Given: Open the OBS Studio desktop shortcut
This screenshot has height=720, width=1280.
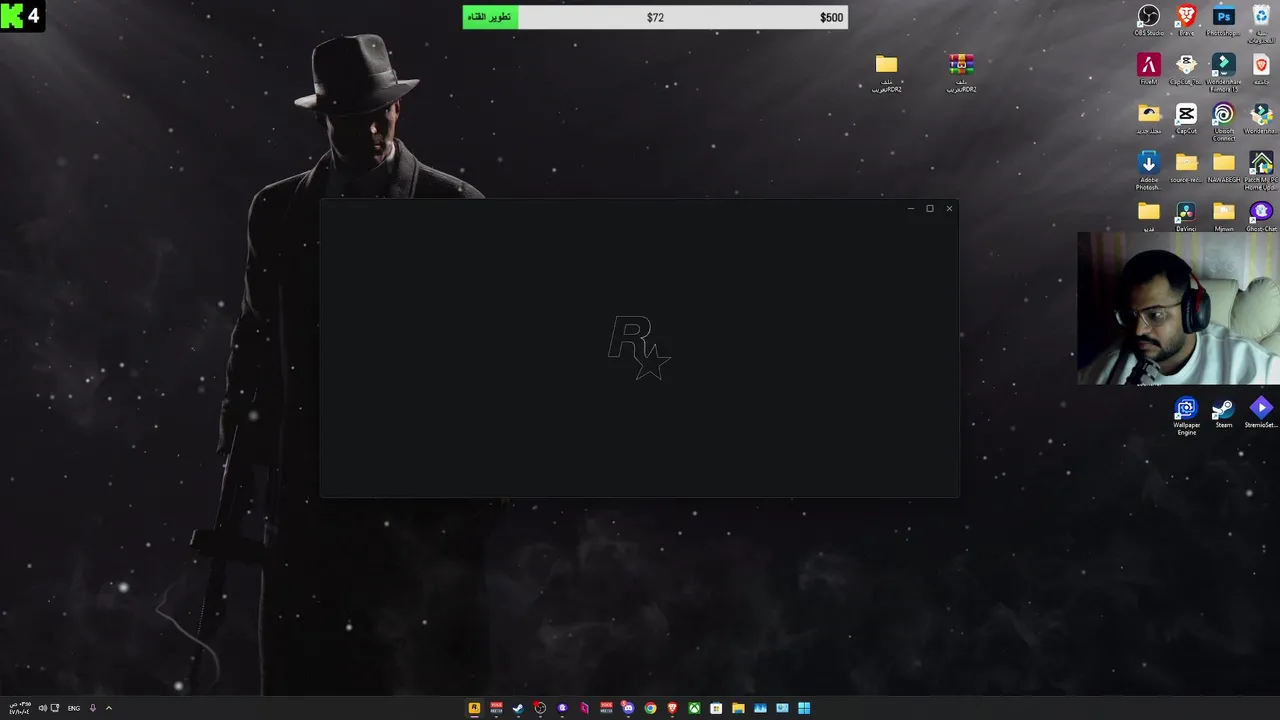Looking at the screenshot, I should 1148,20.
